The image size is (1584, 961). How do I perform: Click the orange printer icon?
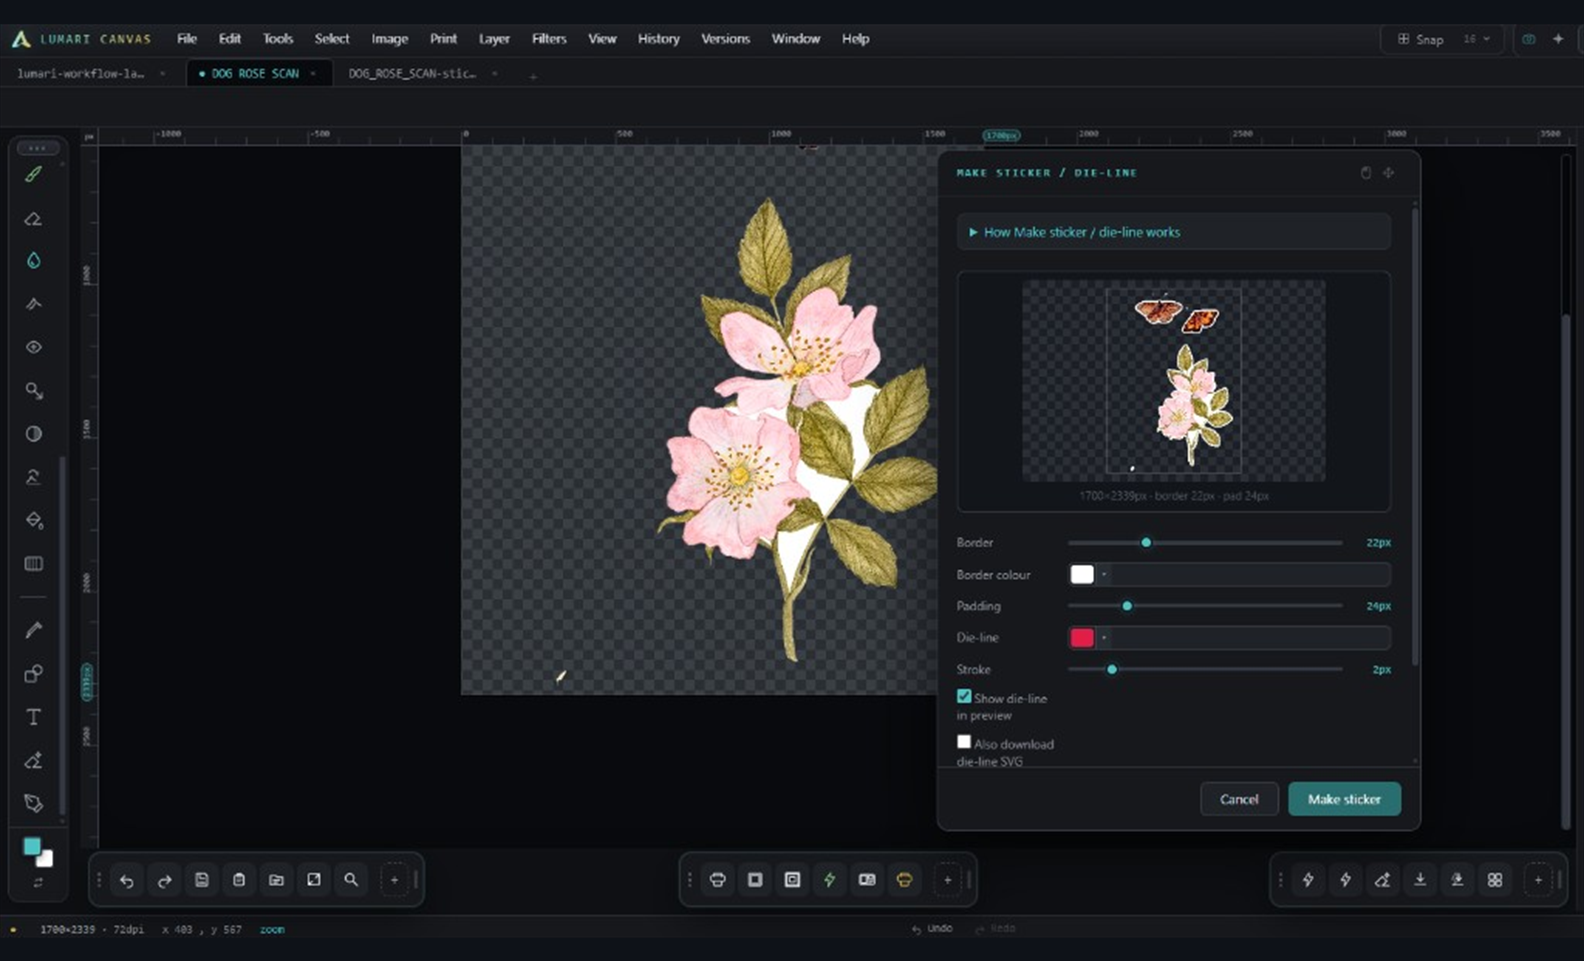point(904,880)
